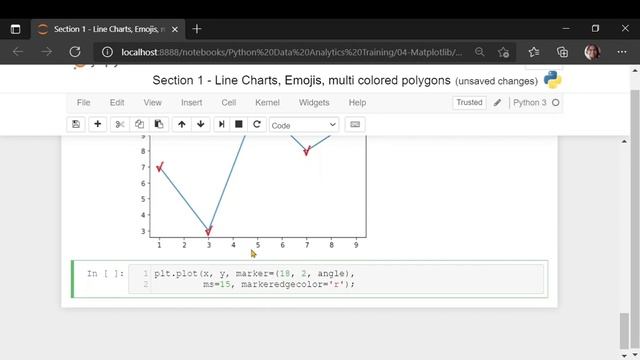
Task: Click the pencil edit-mode indicator icon
Action: (x=497, y=102)
